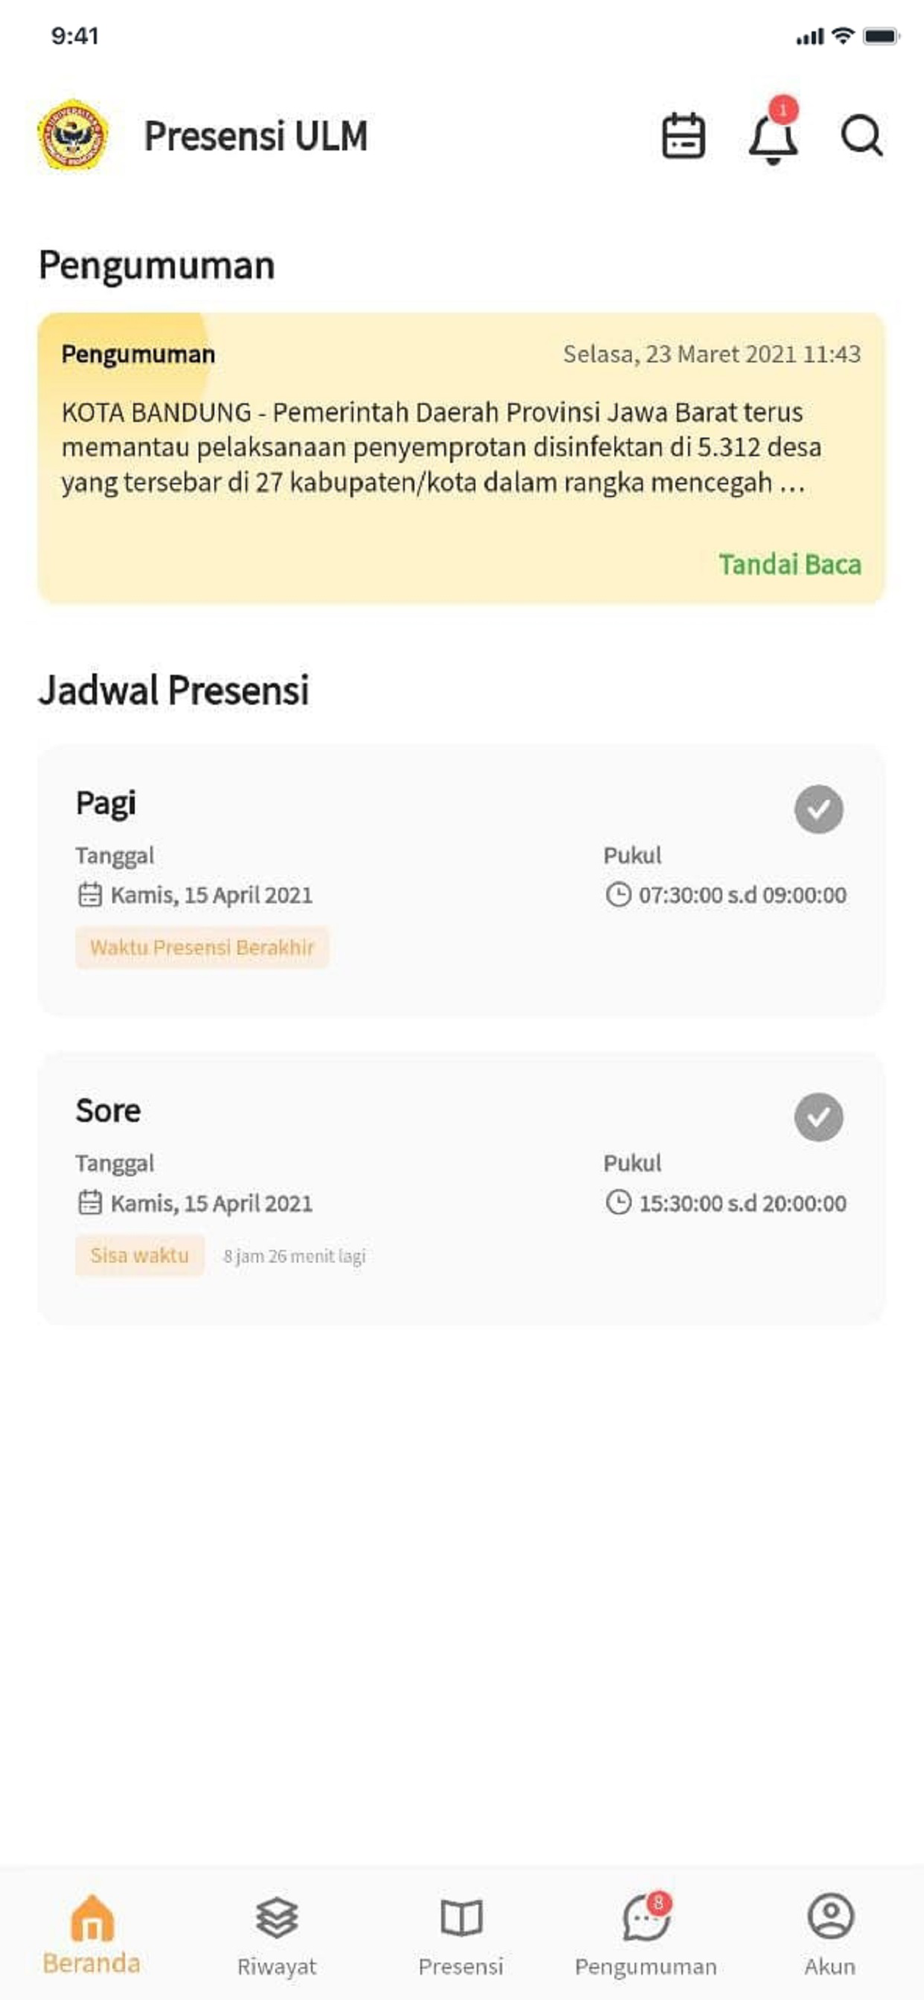Screen dimensions: 924x2000
Task: Toggle the Sore schedule checkmark
Action: pyautogui.click(x=819, y=1117)
